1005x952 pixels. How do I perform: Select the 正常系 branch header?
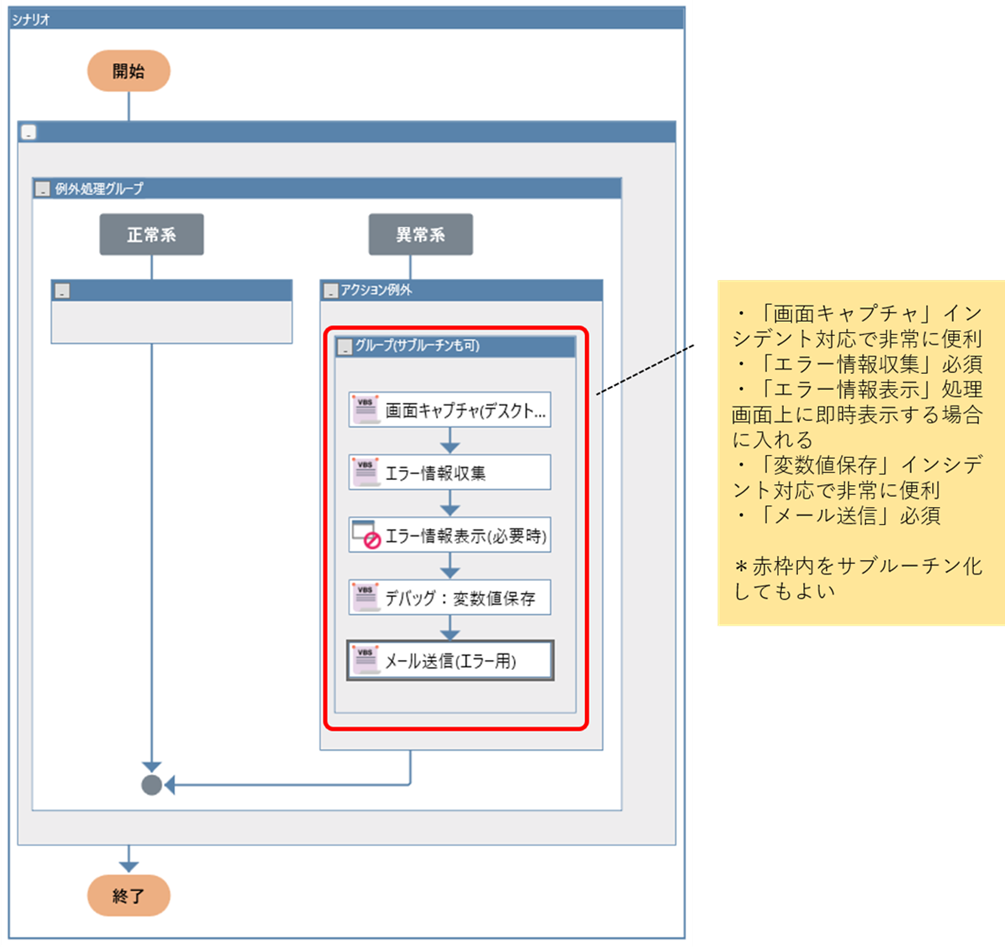tap(151, 235)
